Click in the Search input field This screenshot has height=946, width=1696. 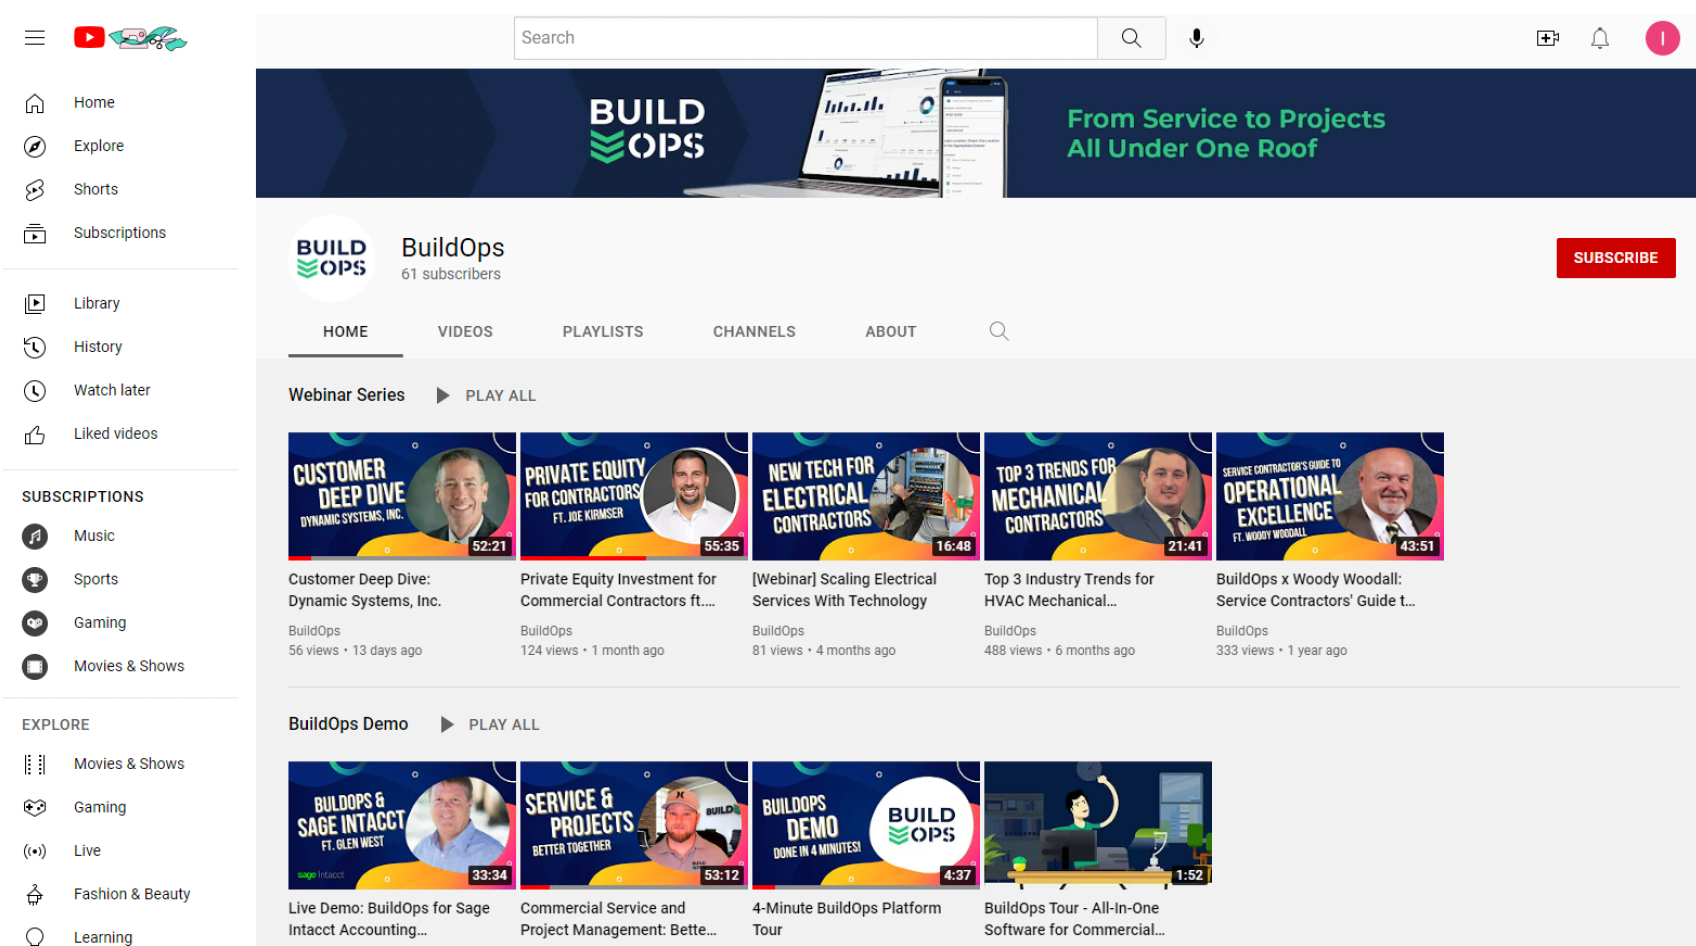(806, 38)
